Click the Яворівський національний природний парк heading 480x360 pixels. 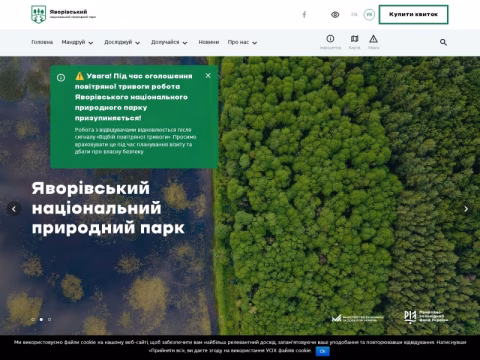coord(108,208)
